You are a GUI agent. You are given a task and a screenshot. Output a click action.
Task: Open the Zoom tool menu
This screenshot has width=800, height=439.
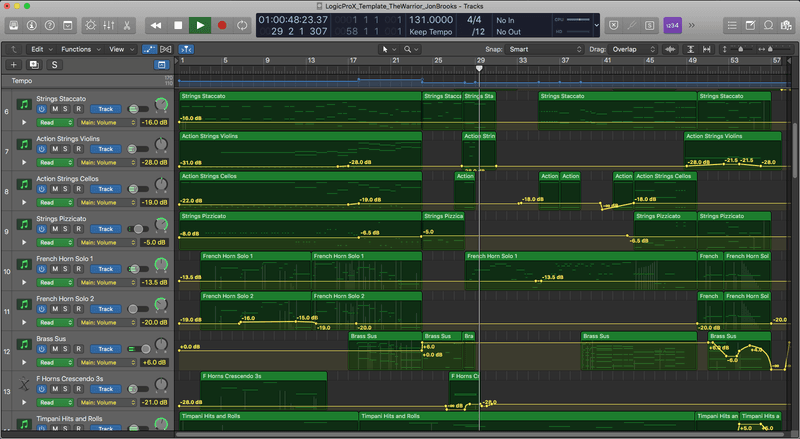411,49
